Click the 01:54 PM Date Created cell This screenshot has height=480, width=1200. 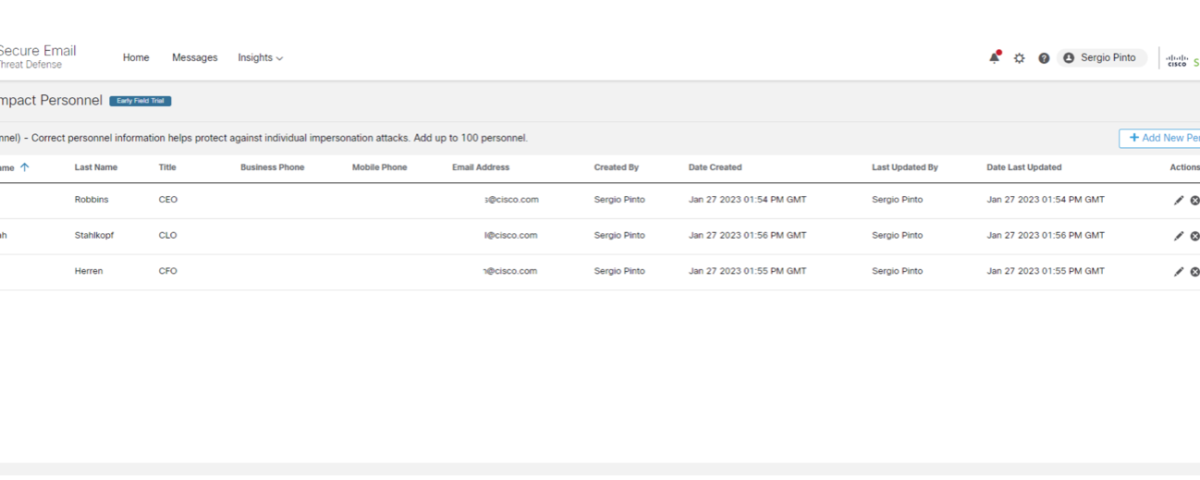point(747,199)
